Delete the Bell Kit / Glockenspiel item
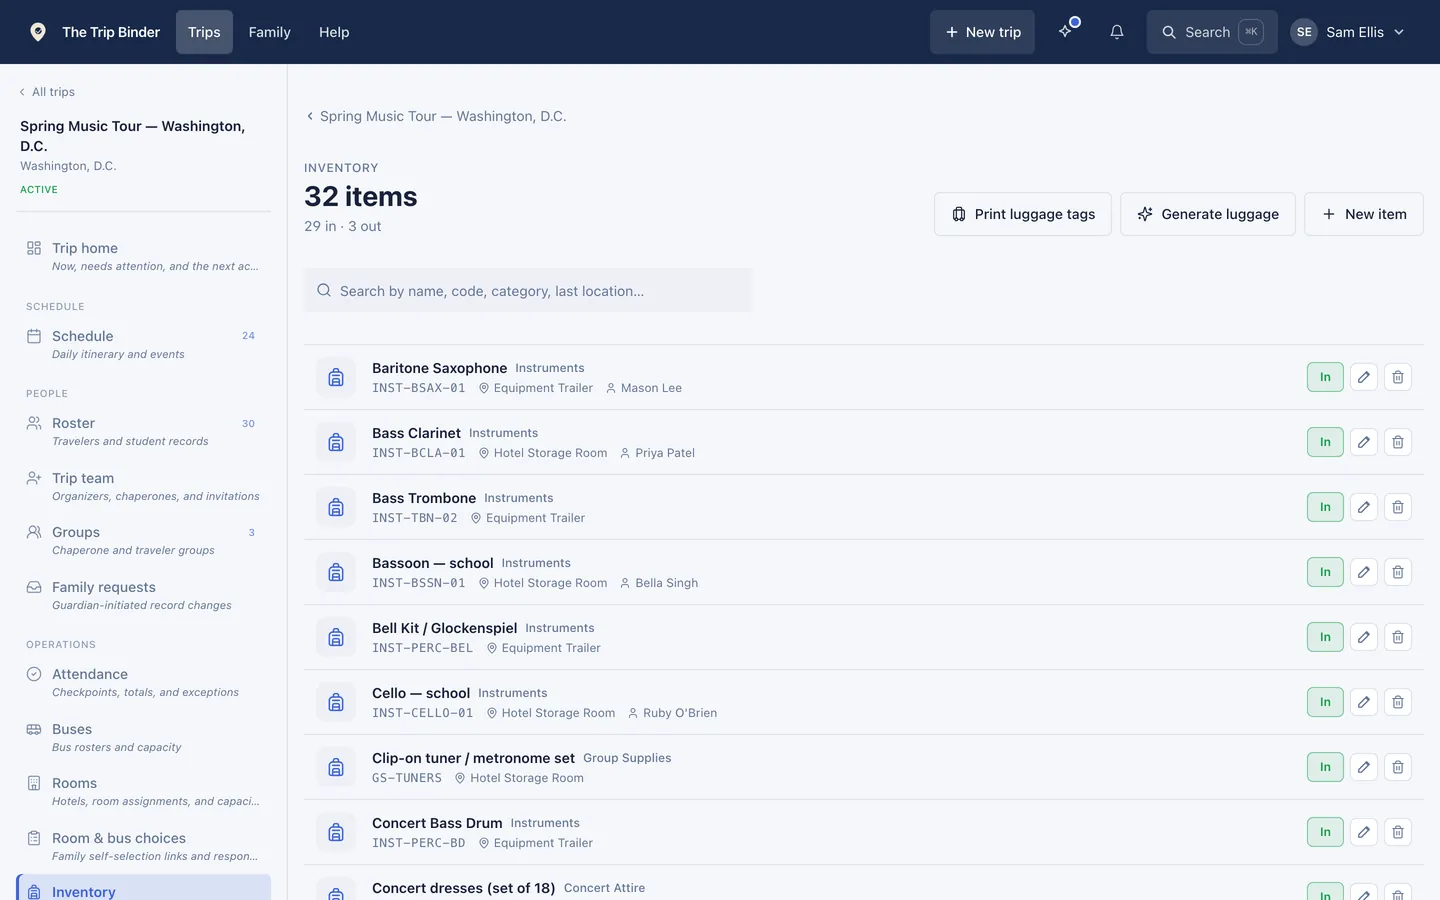The width and height of the screenshot is (1440, 900). point(1398,637)
